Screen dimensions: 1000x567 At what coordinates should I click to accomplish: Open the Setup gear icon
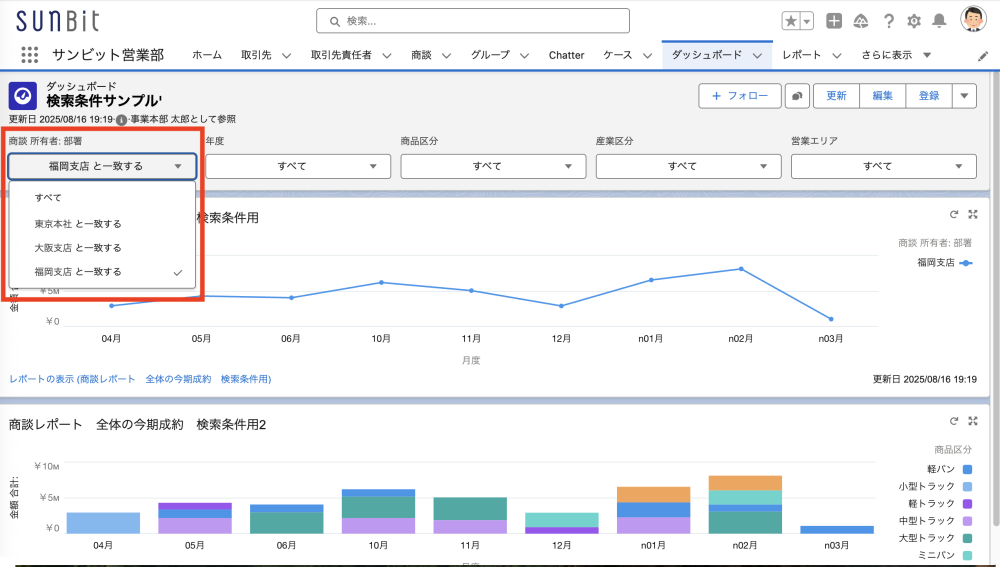tap(913, 21)
